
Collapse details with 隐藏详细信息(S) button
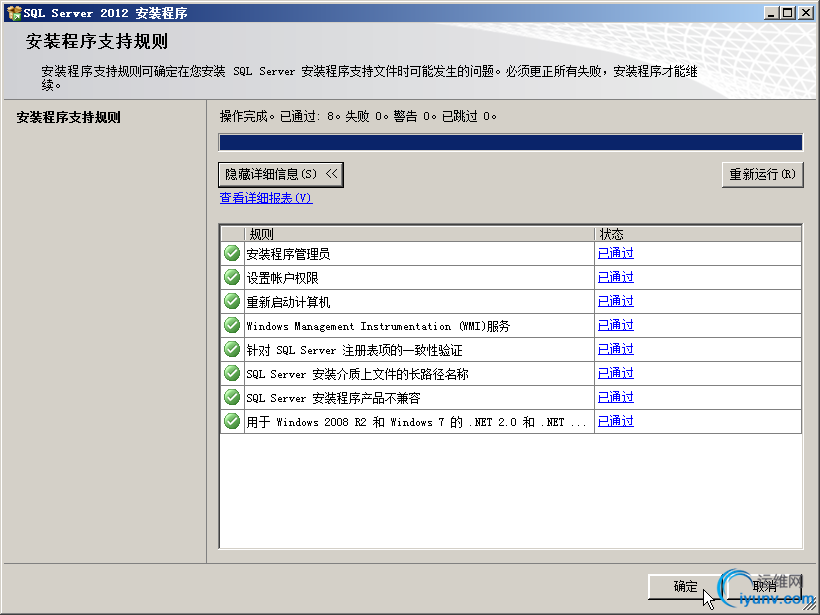click(281, 174)
